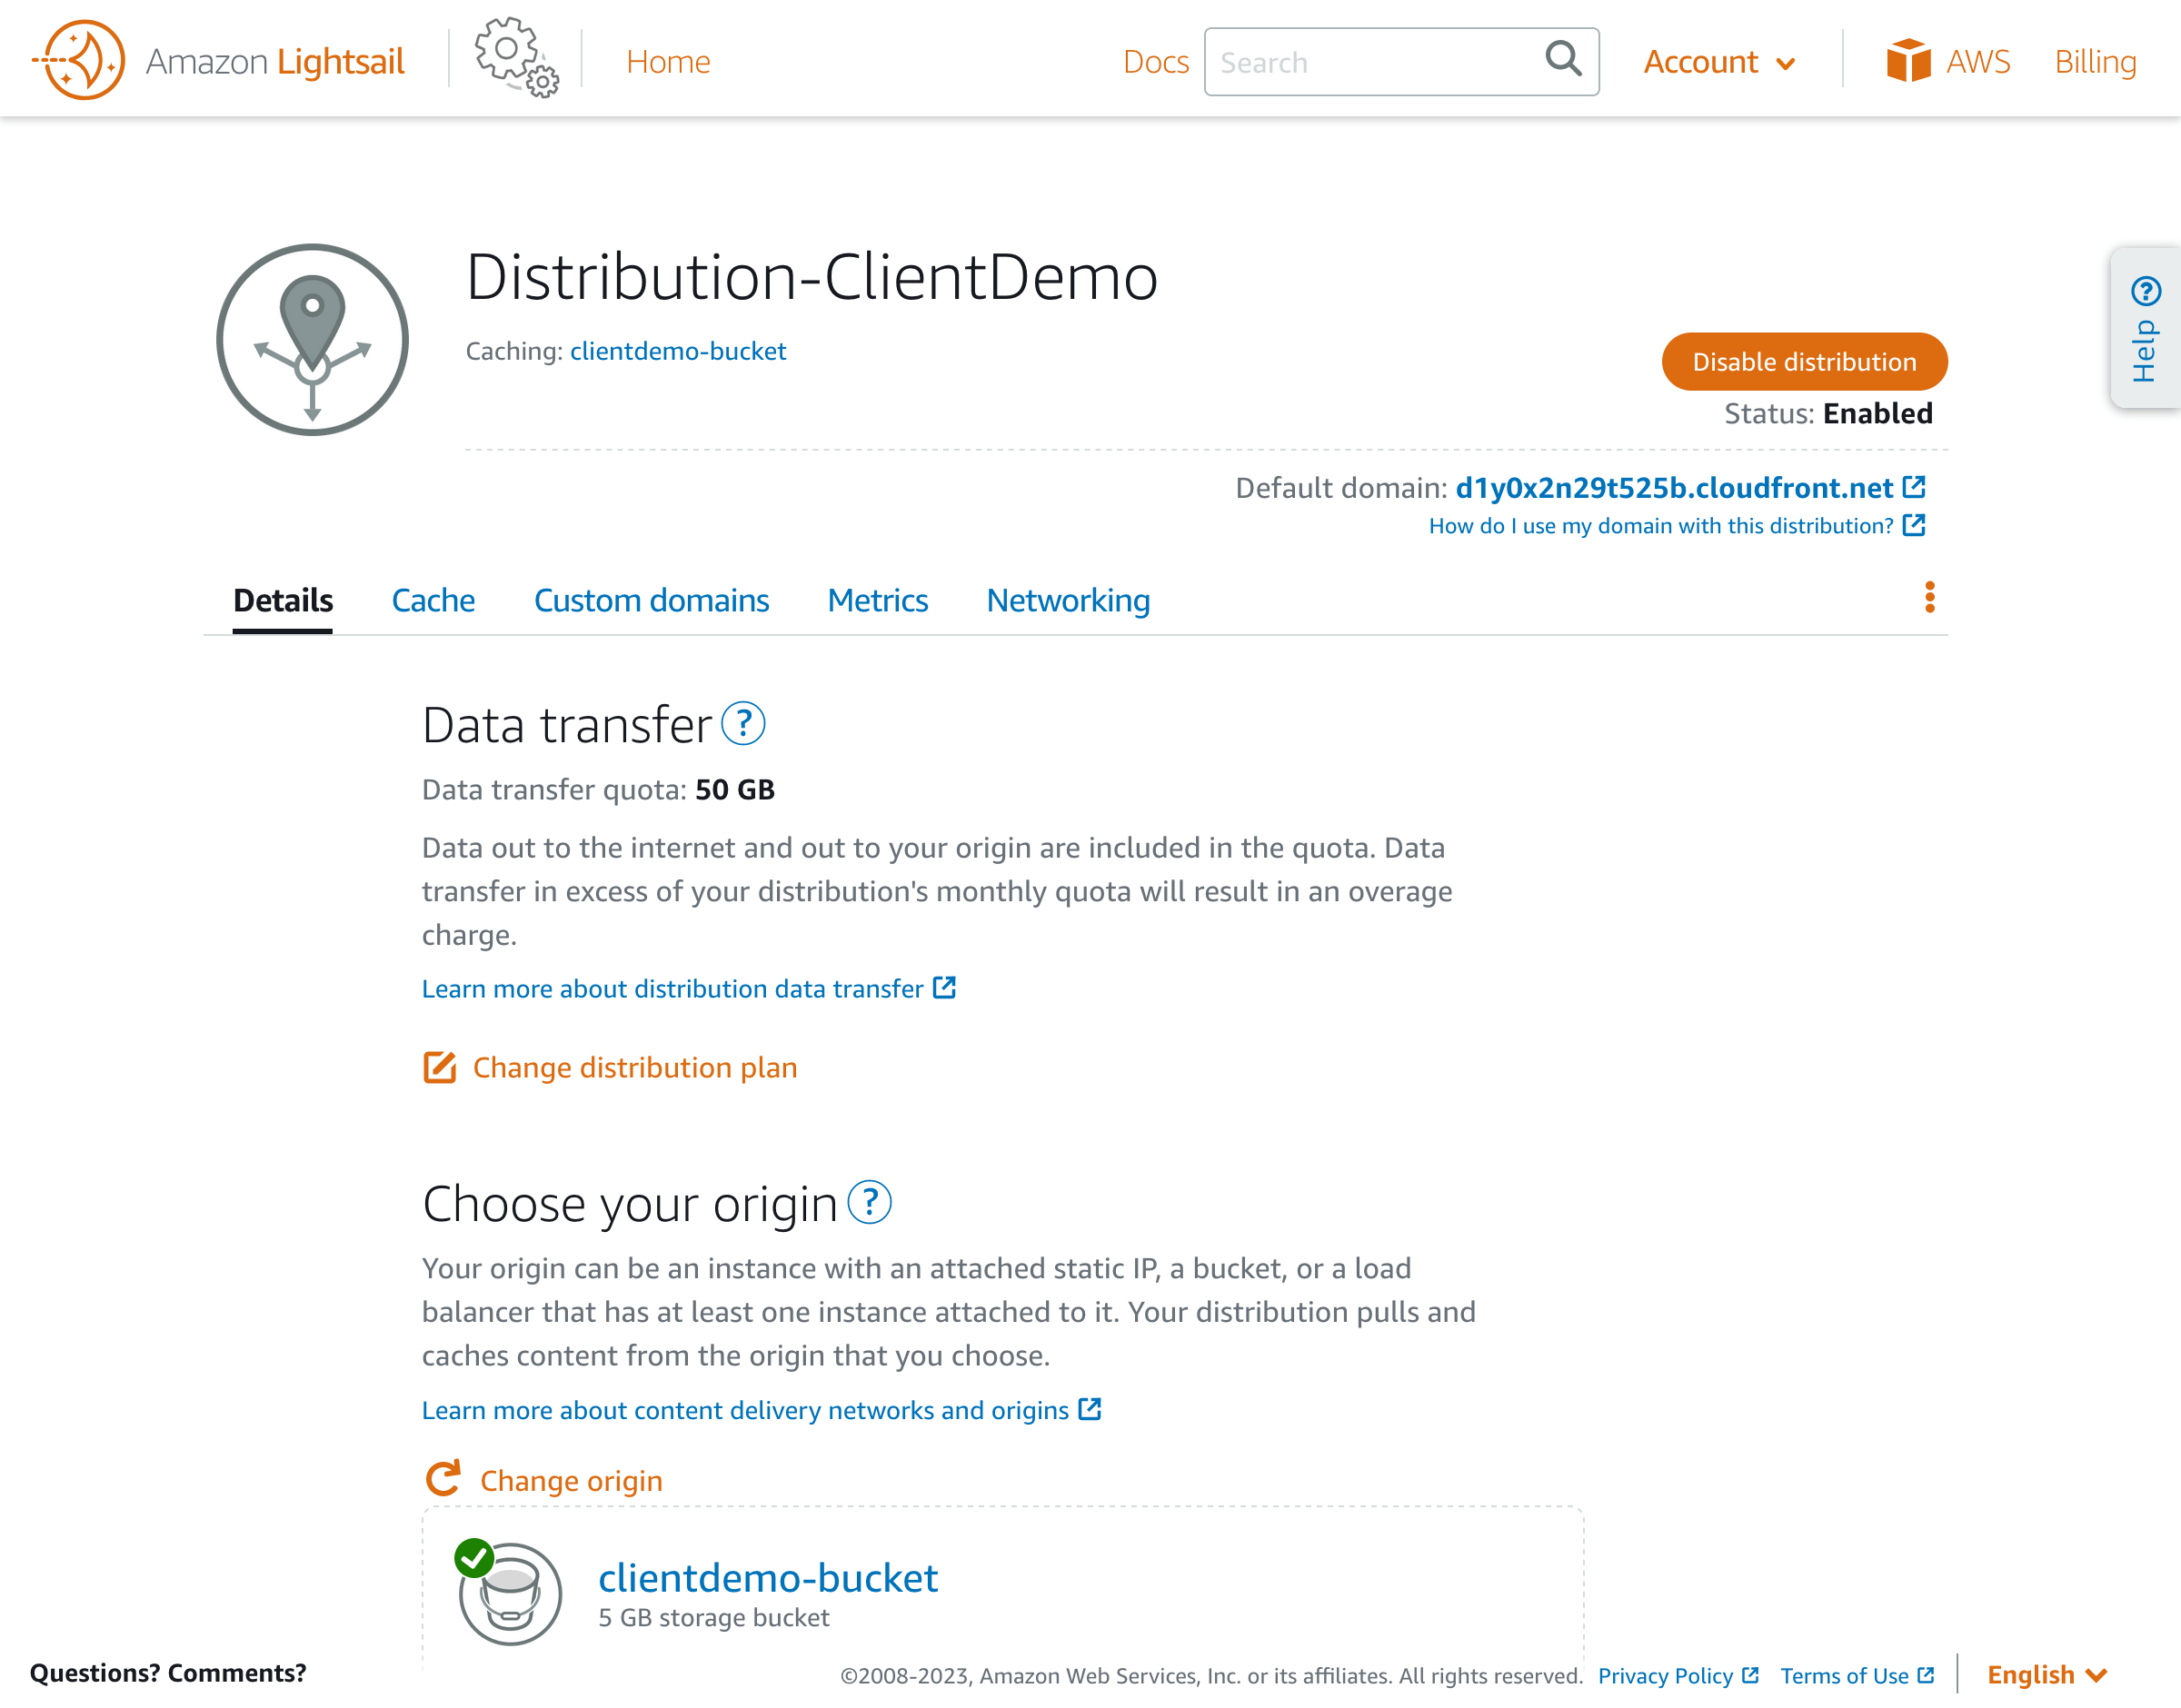The width and height of the screenshot is (2181, 1708).
Task: Switch to the Cache tab
Action: [433, 600]
